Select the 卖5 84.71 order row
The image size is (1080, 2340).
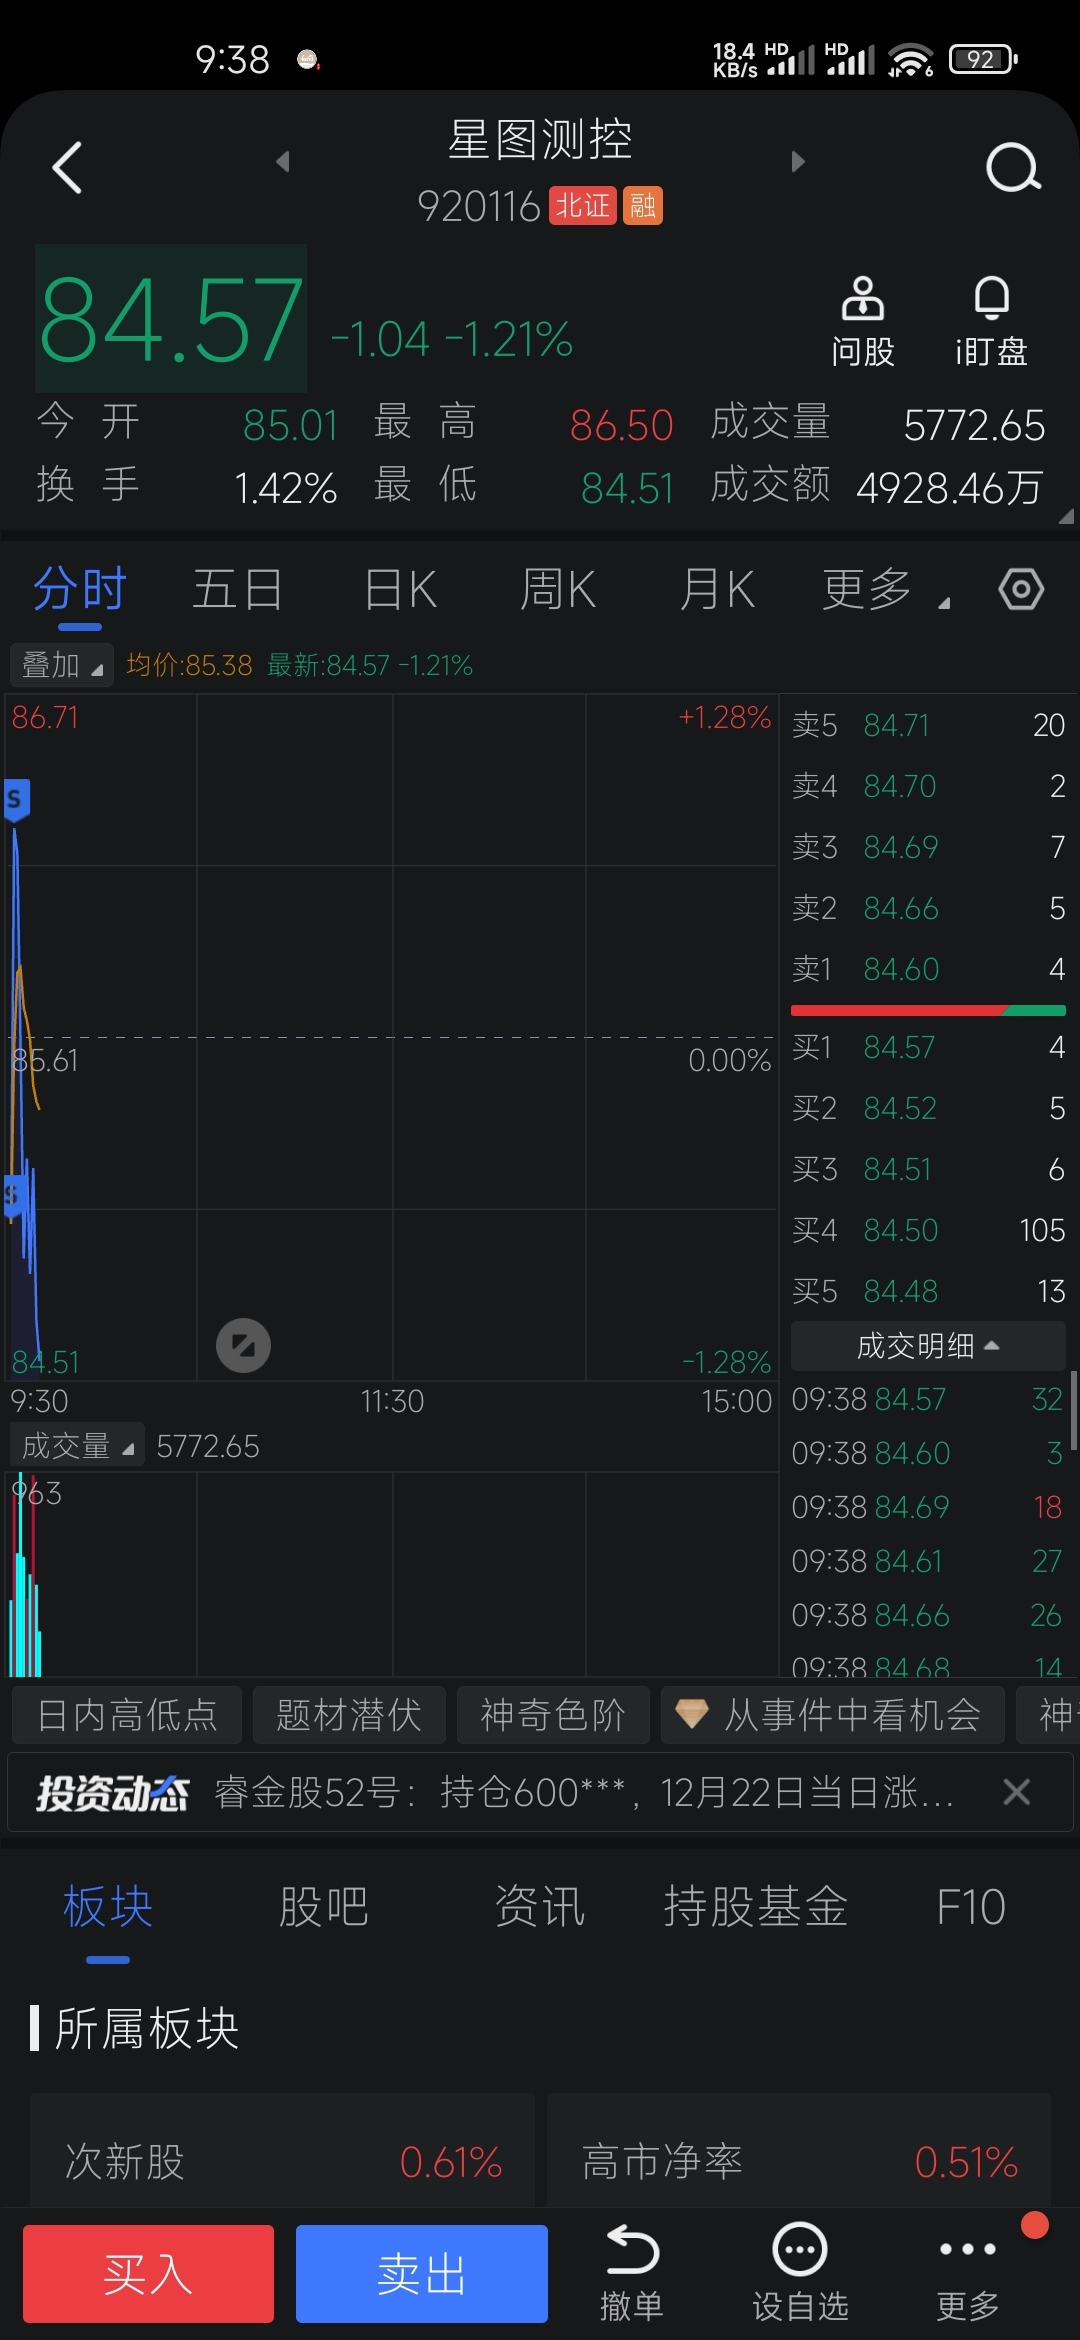(928, 725)
